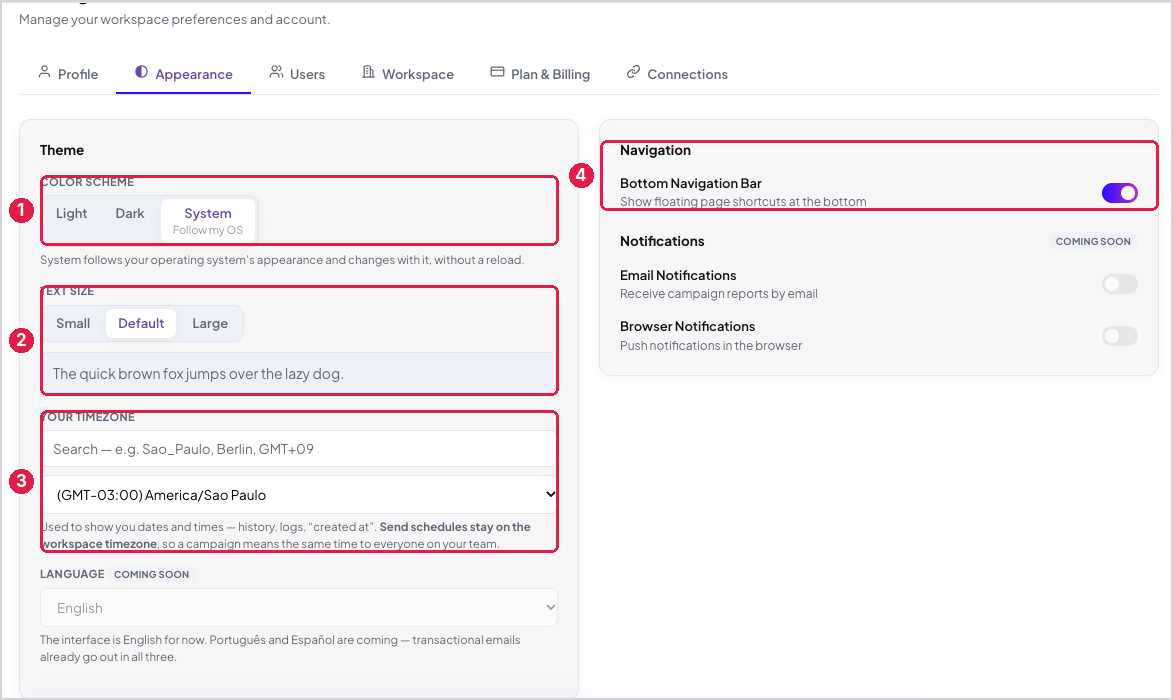This screenshot has width=1173, height=700.
Task: Select the Light color scheme
Action: click(72, 214)
